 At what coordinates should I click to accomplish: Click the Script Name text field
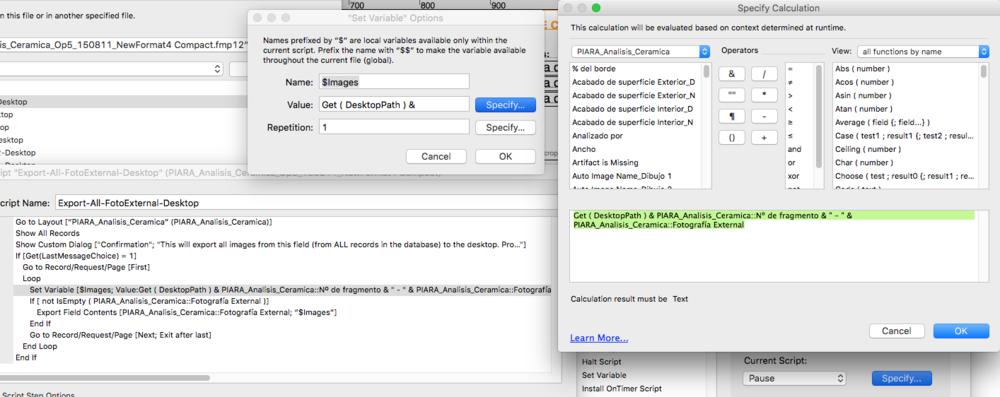click(x=303, y=203)
